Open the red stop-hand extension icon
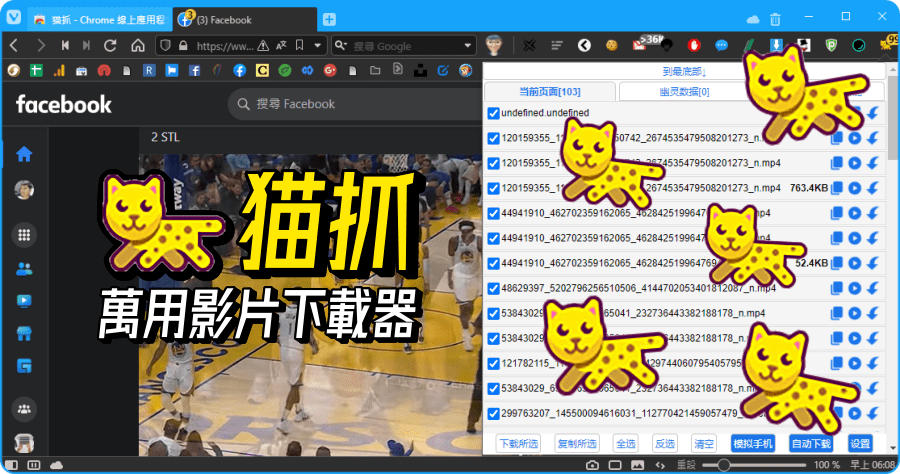 coord(694,45)
